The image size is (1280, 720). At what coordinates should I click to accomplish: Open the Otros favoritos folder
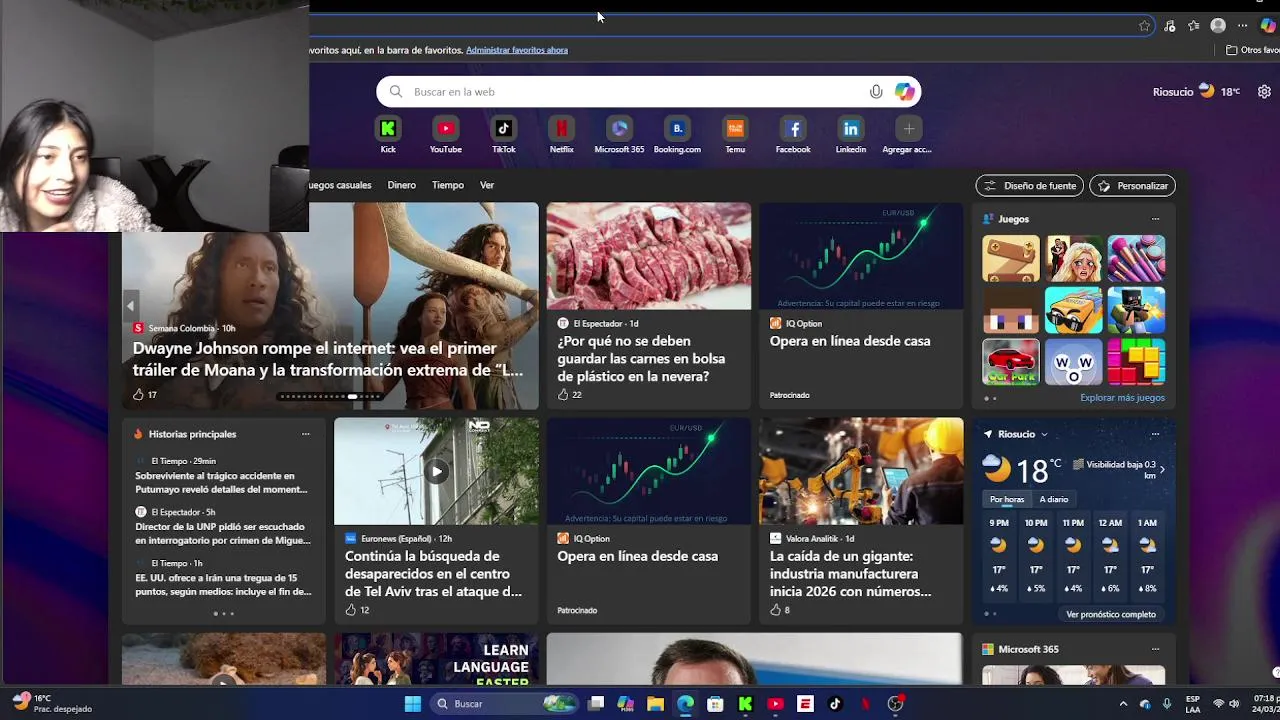pos(1252,50)
